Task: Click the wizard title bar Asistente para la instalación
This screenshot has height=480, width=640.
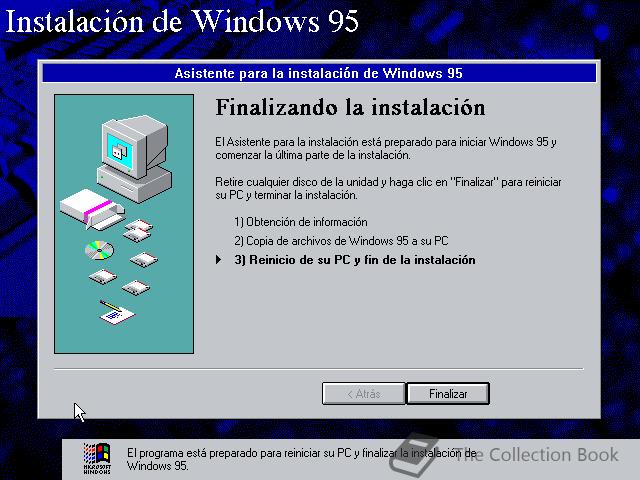Action: pos(319,73)
